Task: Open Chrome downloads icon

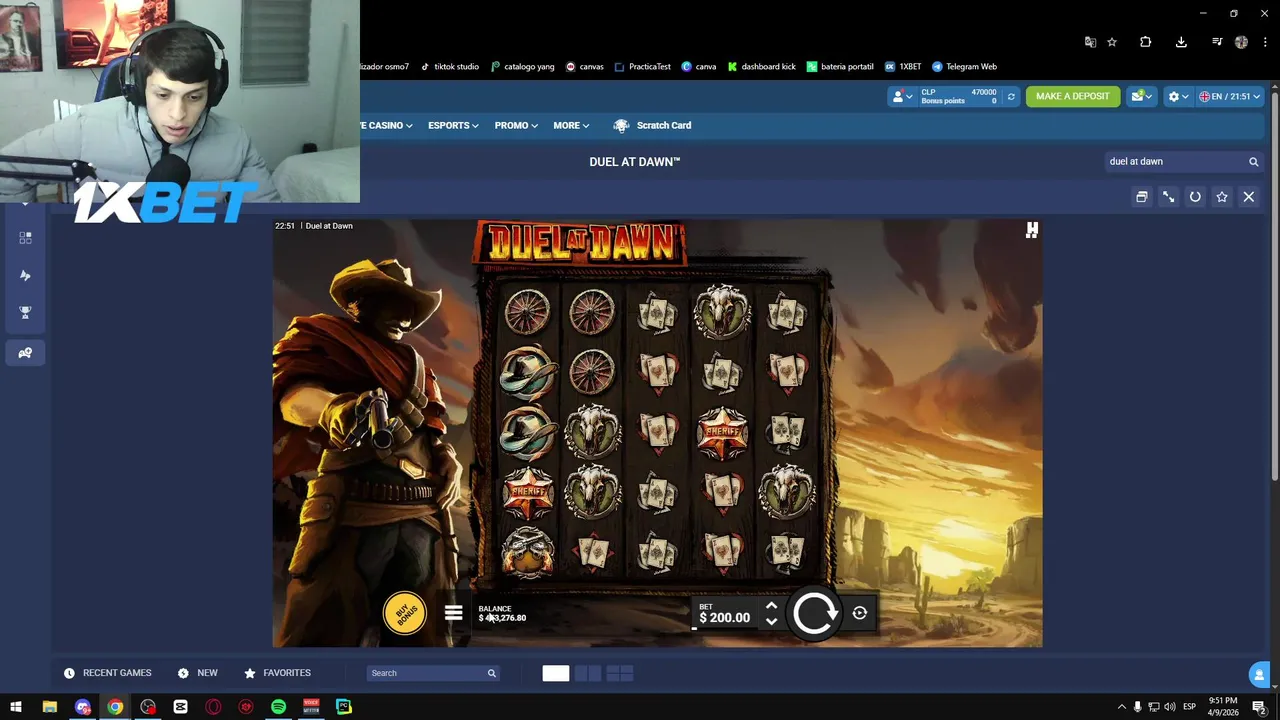Action: click(x=1181, y=42)
